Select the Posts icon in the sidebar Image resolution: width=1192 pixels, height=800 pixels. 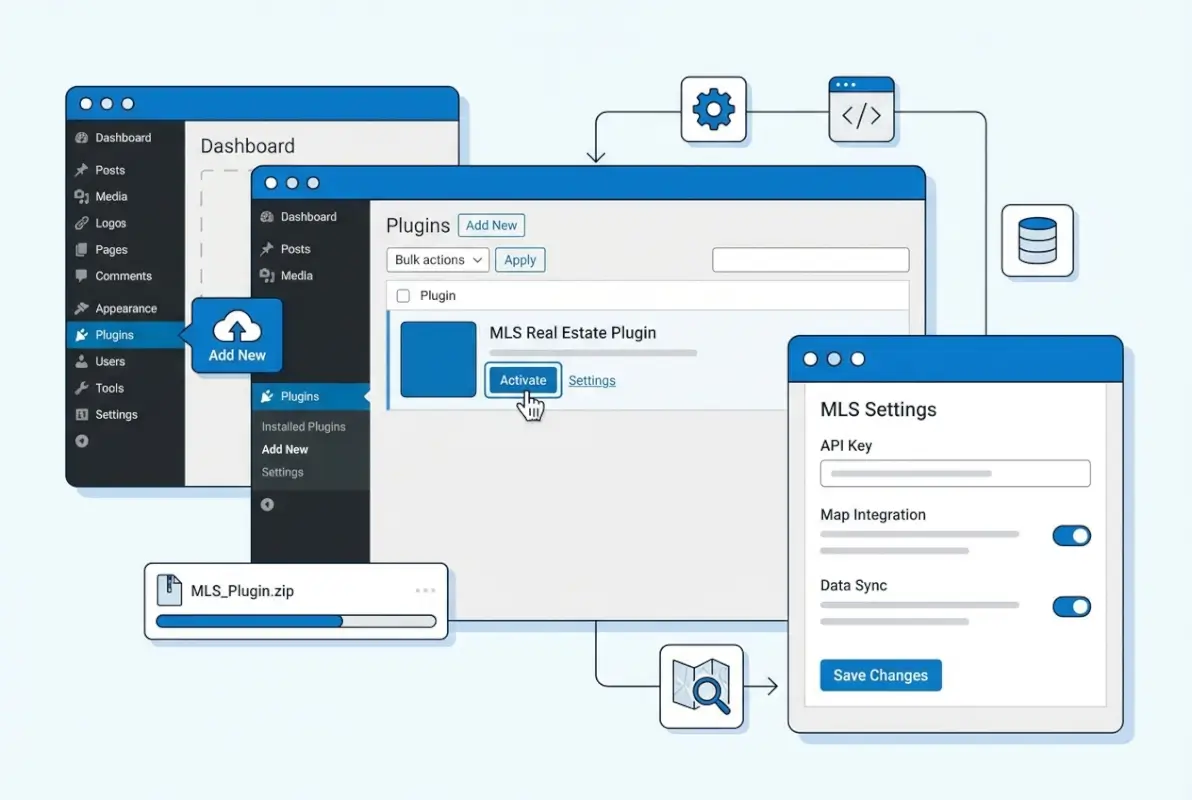click(x=83, y=170)
